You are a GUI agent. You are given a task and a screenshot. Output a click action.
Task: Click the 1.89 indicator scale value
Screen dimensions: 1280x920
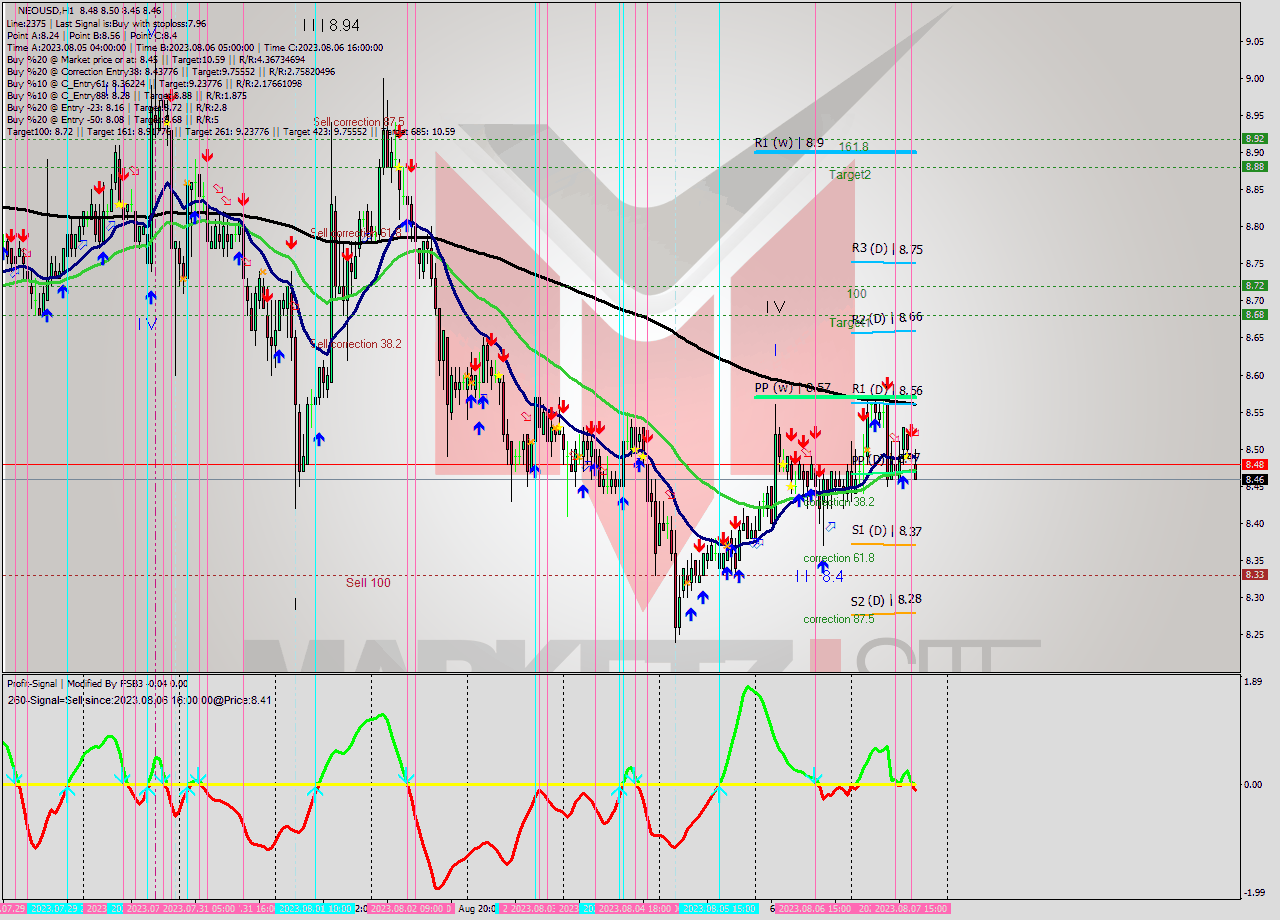[1253, 682]
